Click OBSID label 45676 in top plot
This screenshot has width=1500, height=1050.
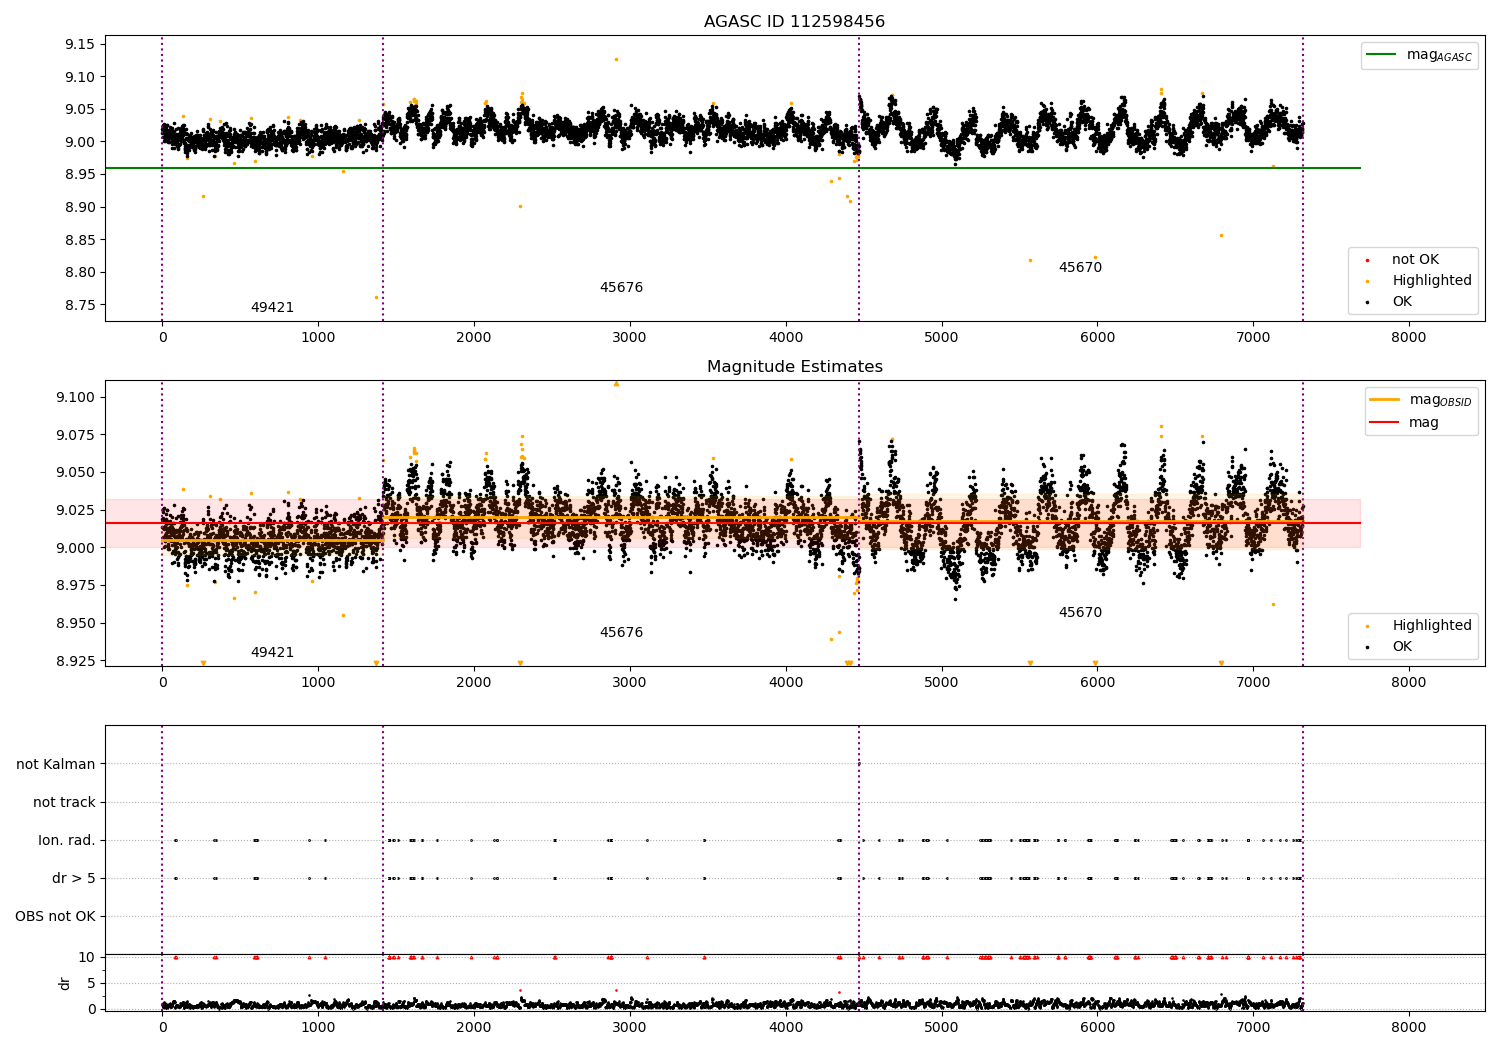[x=621, y=288]
